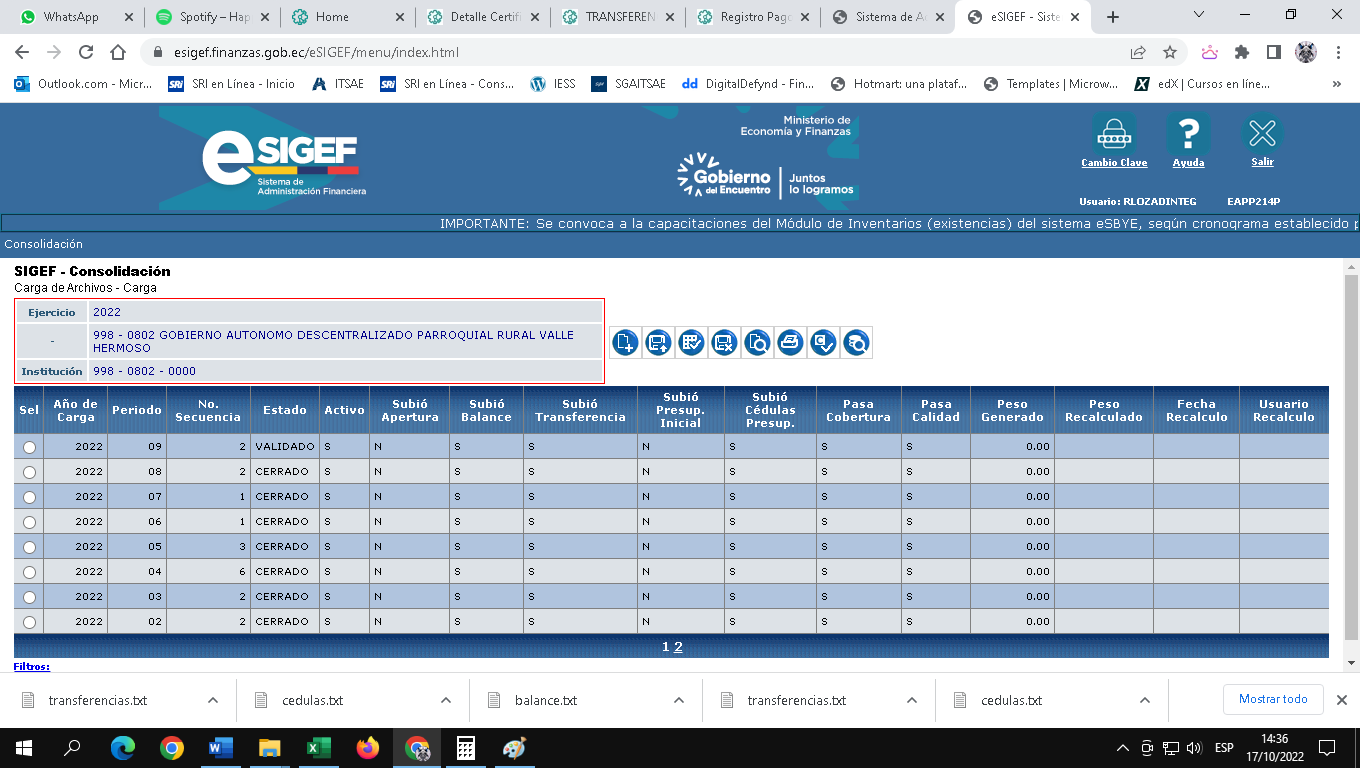This screenshot has width=1360, height=768.
Task: Click the disk with X delete icon
Action: (x=724, y=343)
